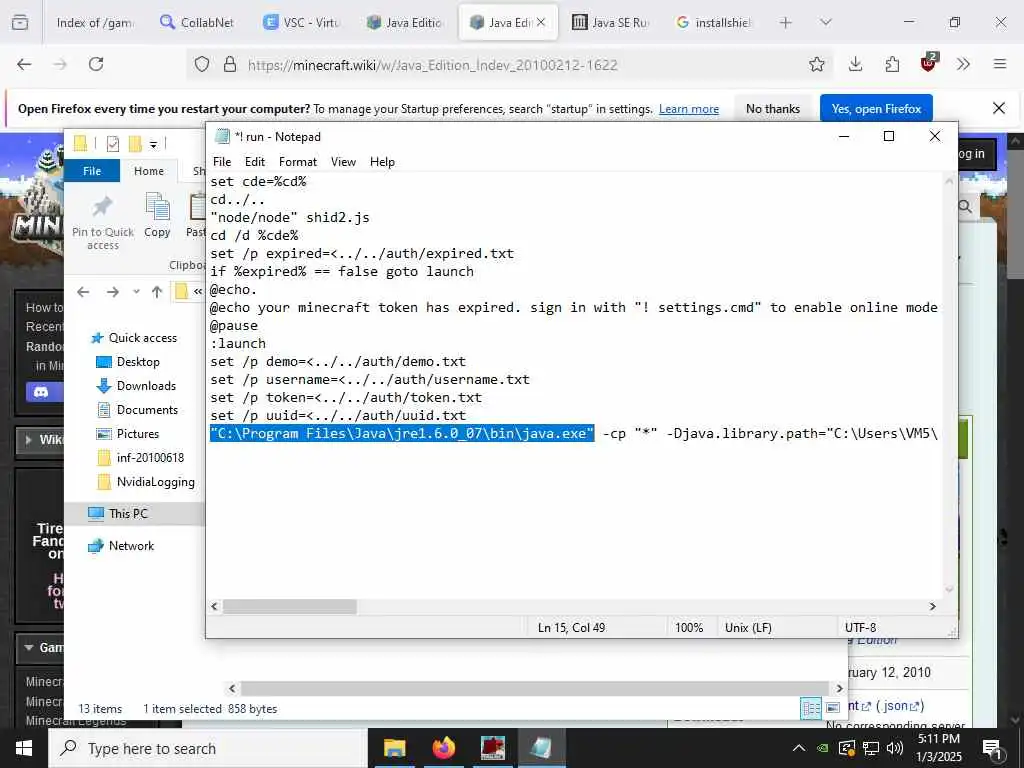
Task: Click the tracking protection shield in address bar
Action: (202, 64)
